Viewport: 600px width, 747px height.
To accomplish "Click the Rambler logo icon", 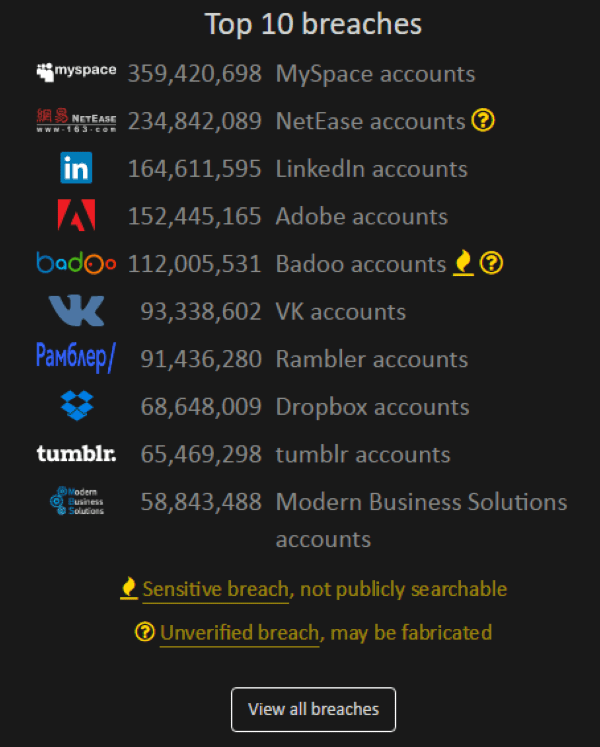I will pos(76,358).
